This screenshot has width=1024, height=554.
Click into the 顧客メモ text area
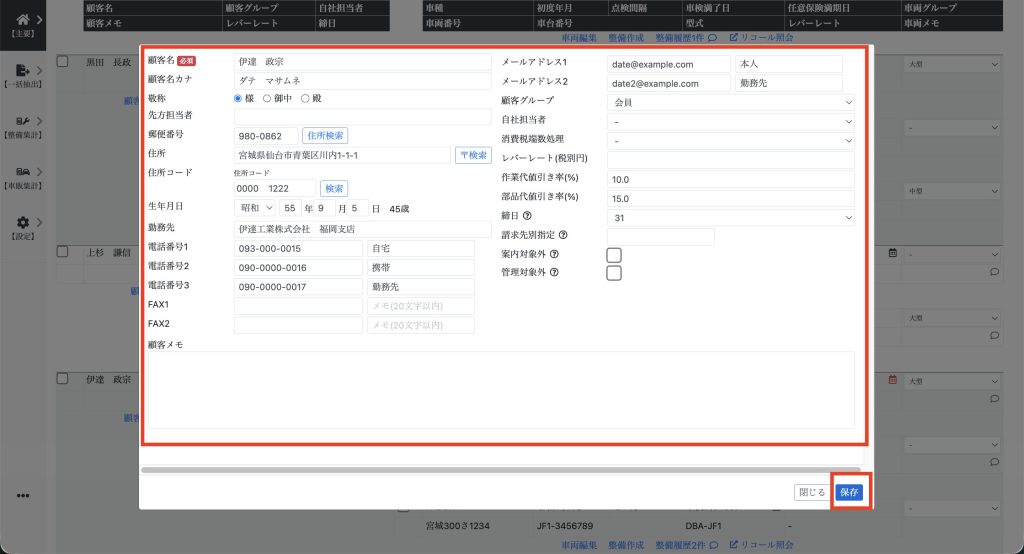point(500,390)
